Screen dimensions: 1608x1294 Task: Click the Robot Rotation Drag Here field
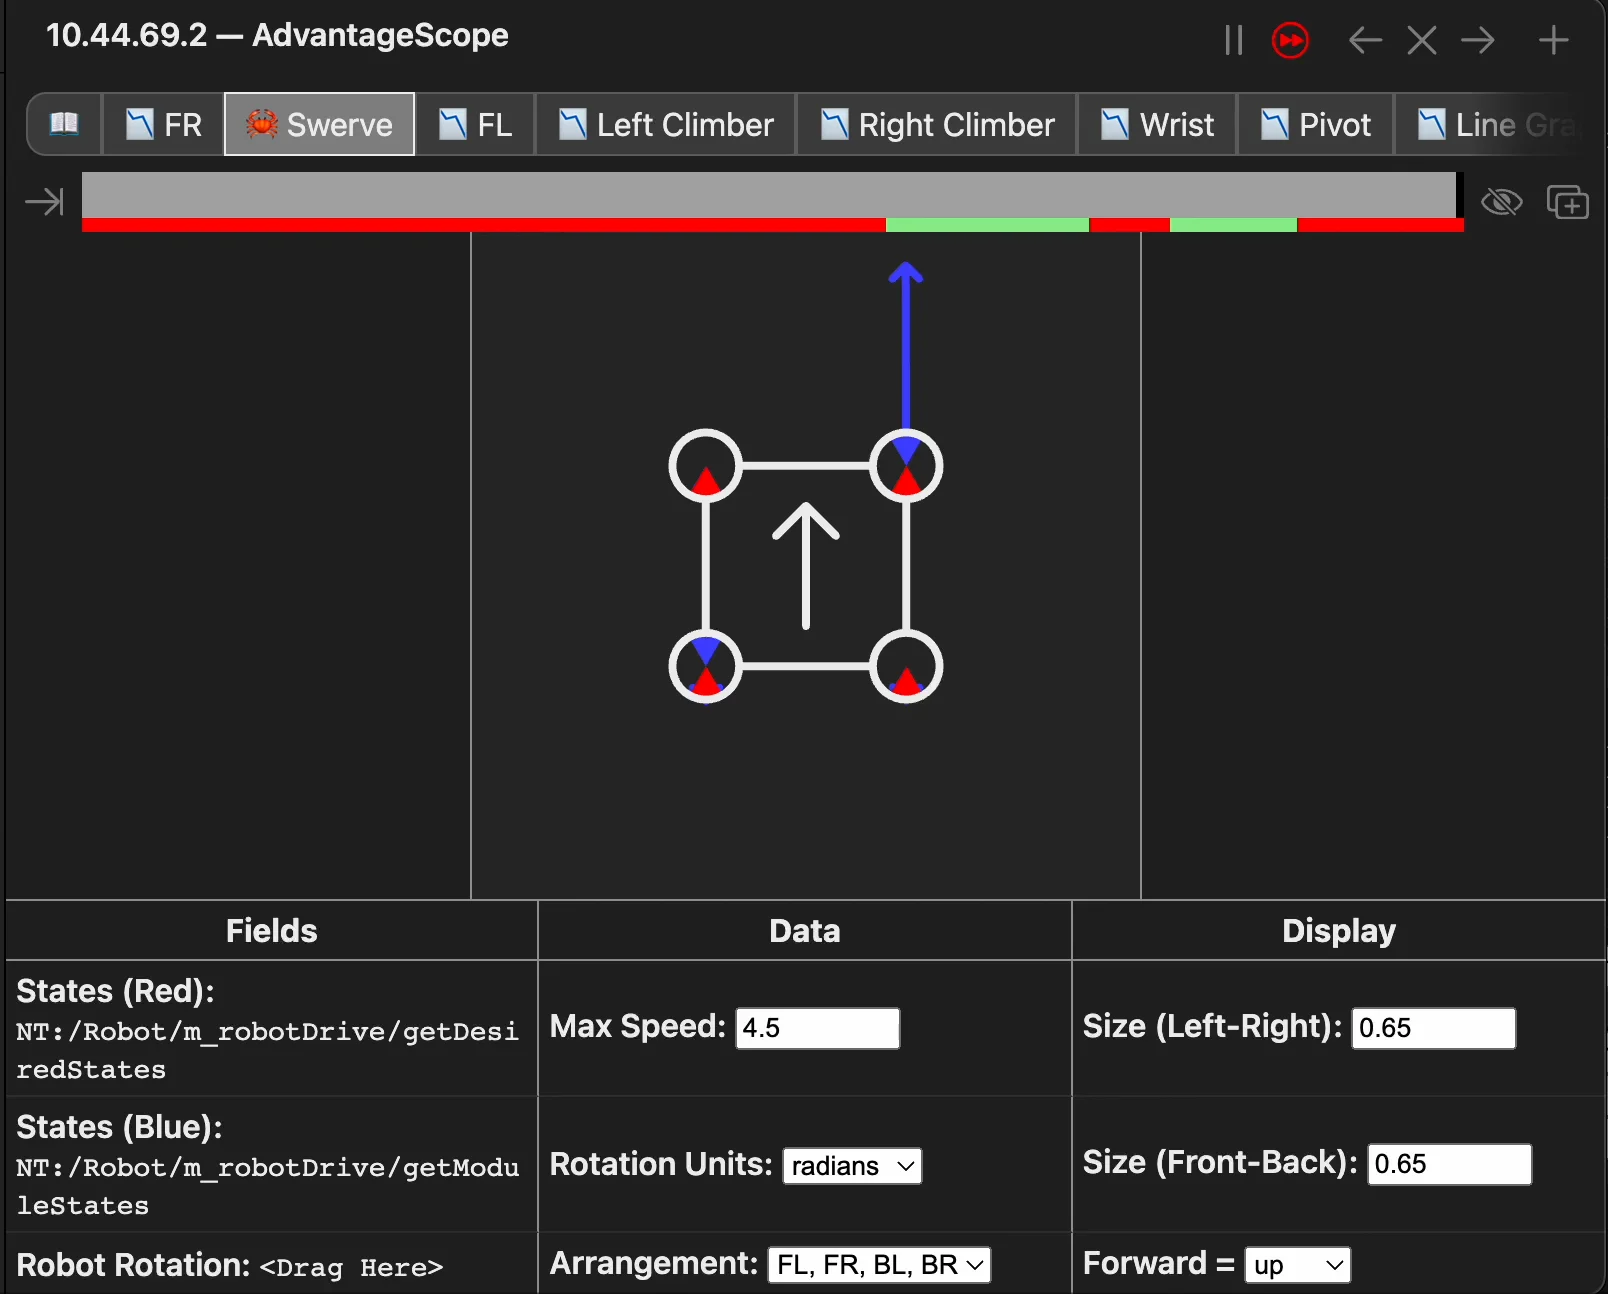(x=351, y=1267)
